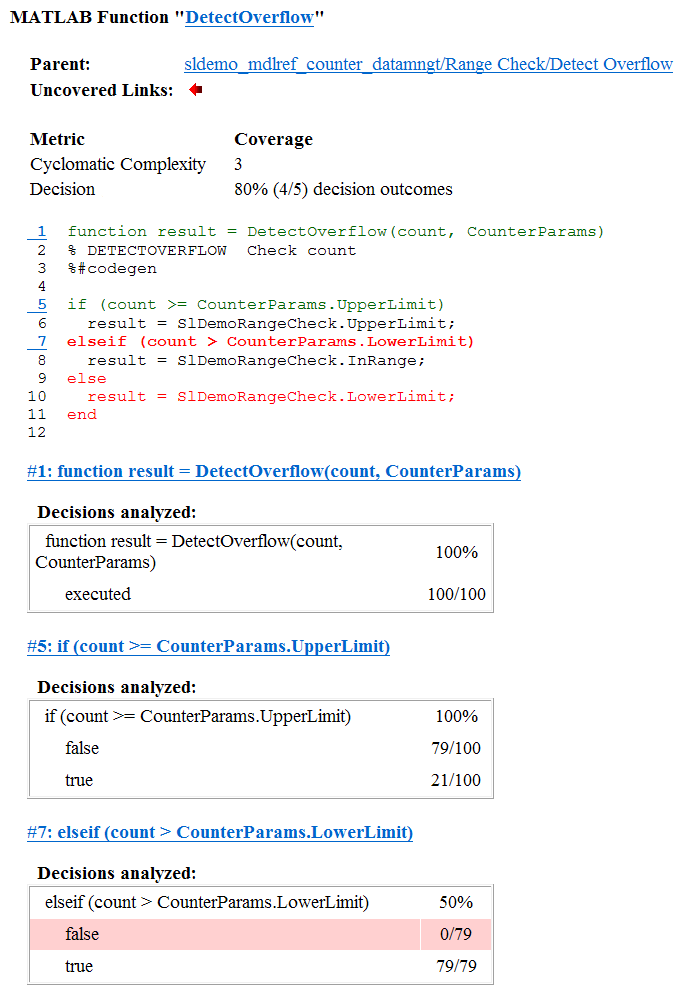This screenshot has width=683, height=995.
Task: Jump to code line number 5
Action: (x=41, y=304)
